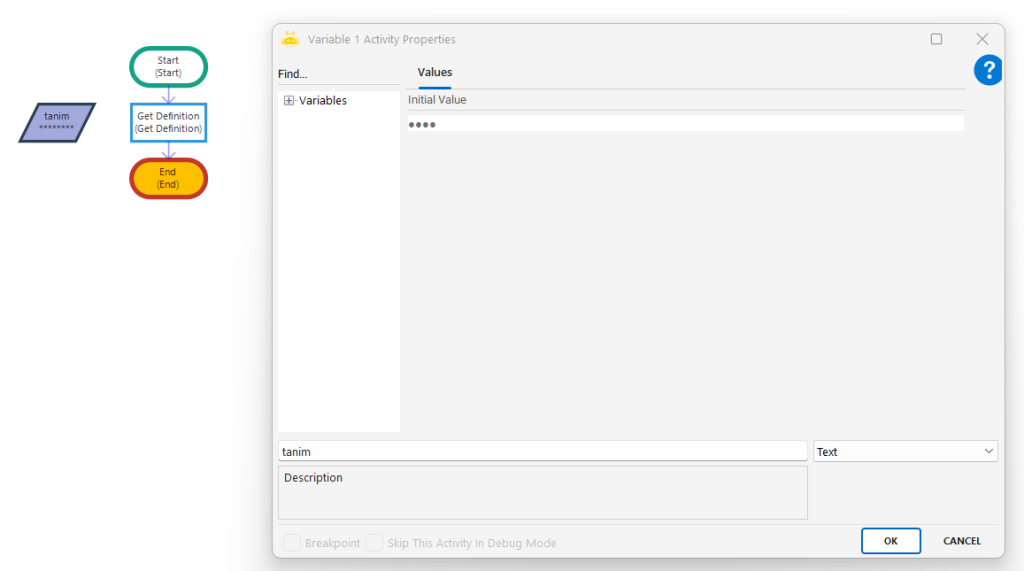Screen dimensions: 1024x571
Task: Select the Start node in the flowchart
Action: [x=168, y=67]
